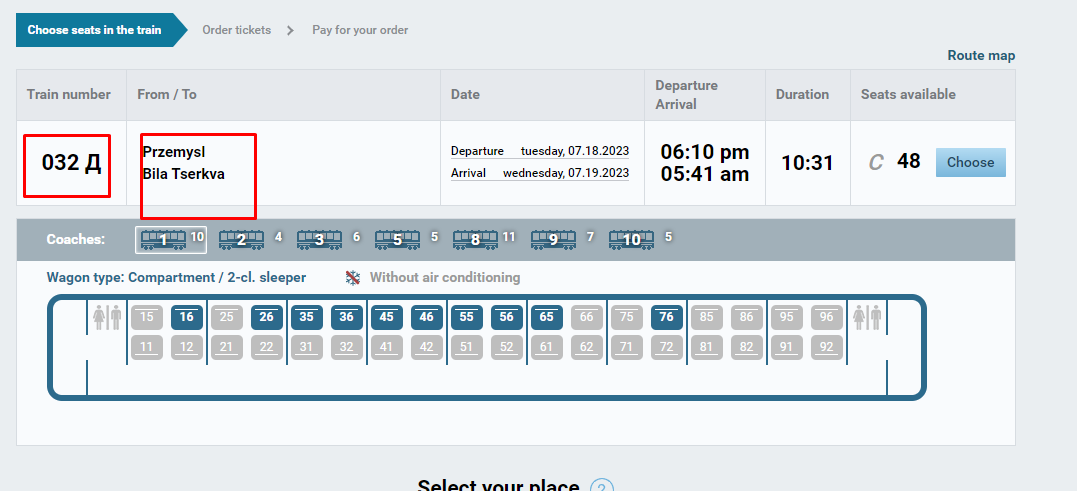Image resolution: width=1077 pixels, height=491 pixels.
Task: Click the Przemysl station name
Action: tap(174, 152)
